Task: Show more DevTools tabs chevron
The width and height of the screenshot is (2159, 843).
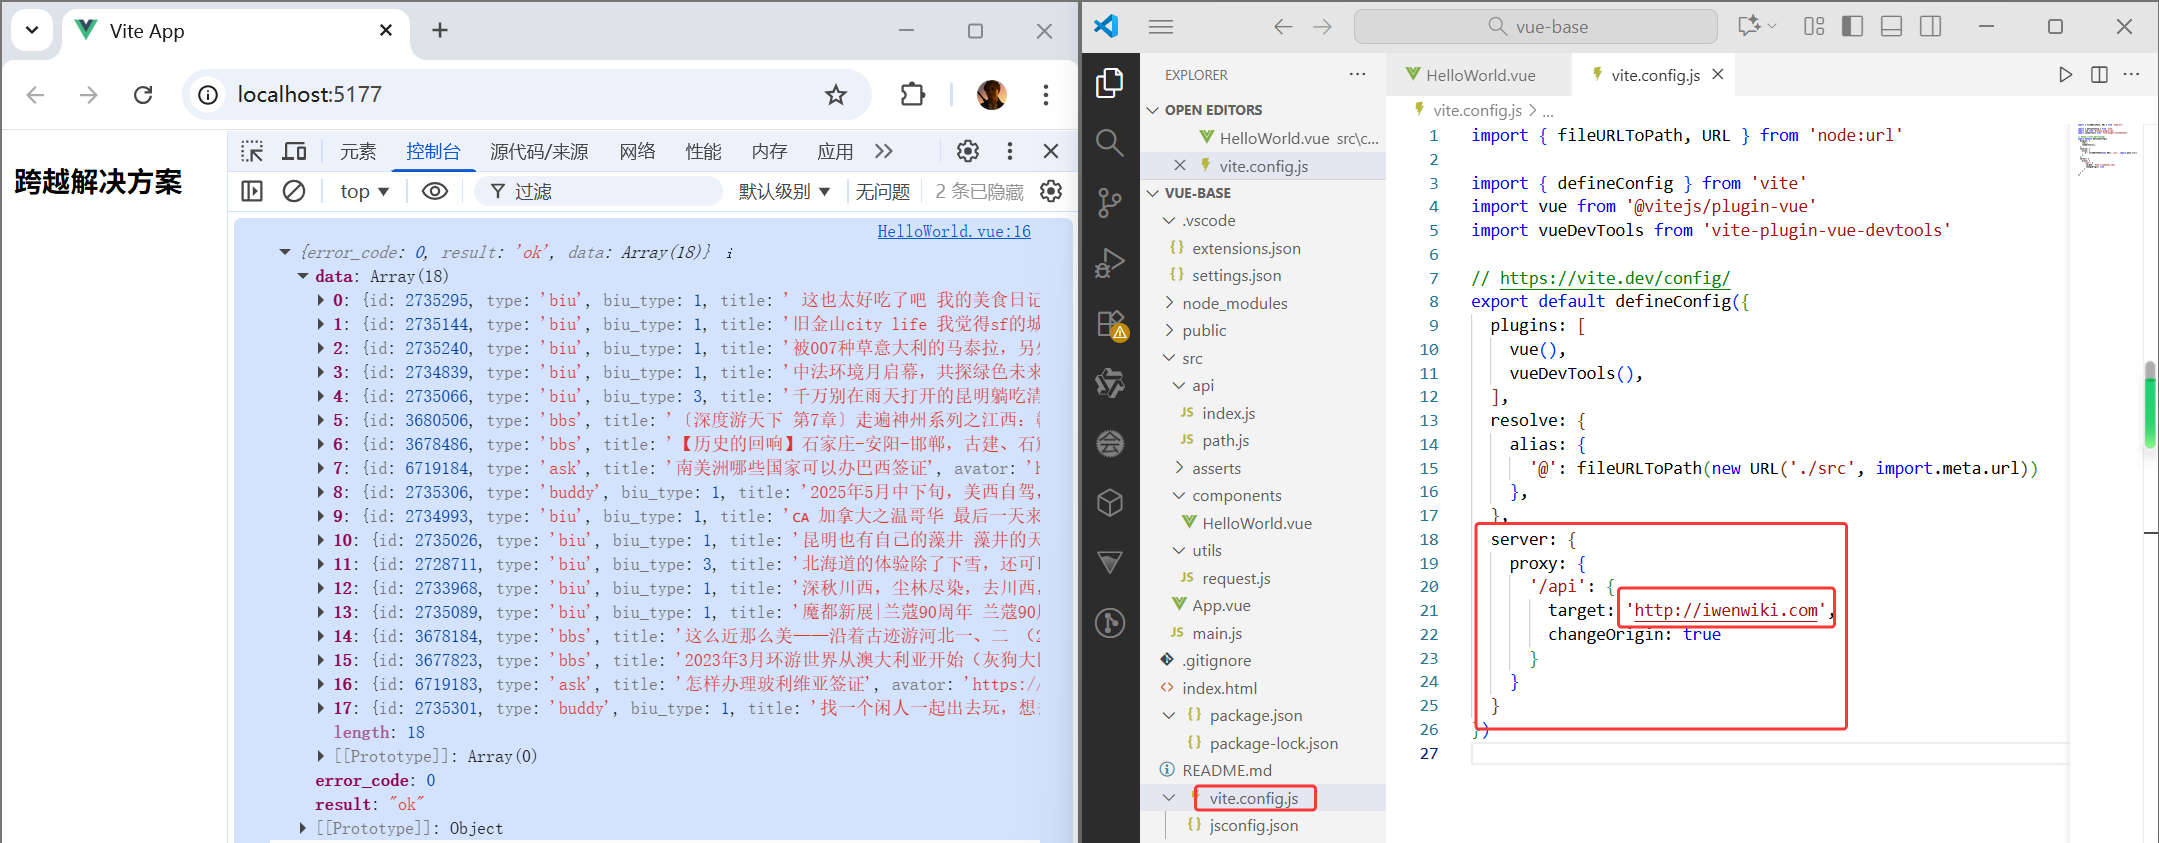Action: [x=883, y=151]
